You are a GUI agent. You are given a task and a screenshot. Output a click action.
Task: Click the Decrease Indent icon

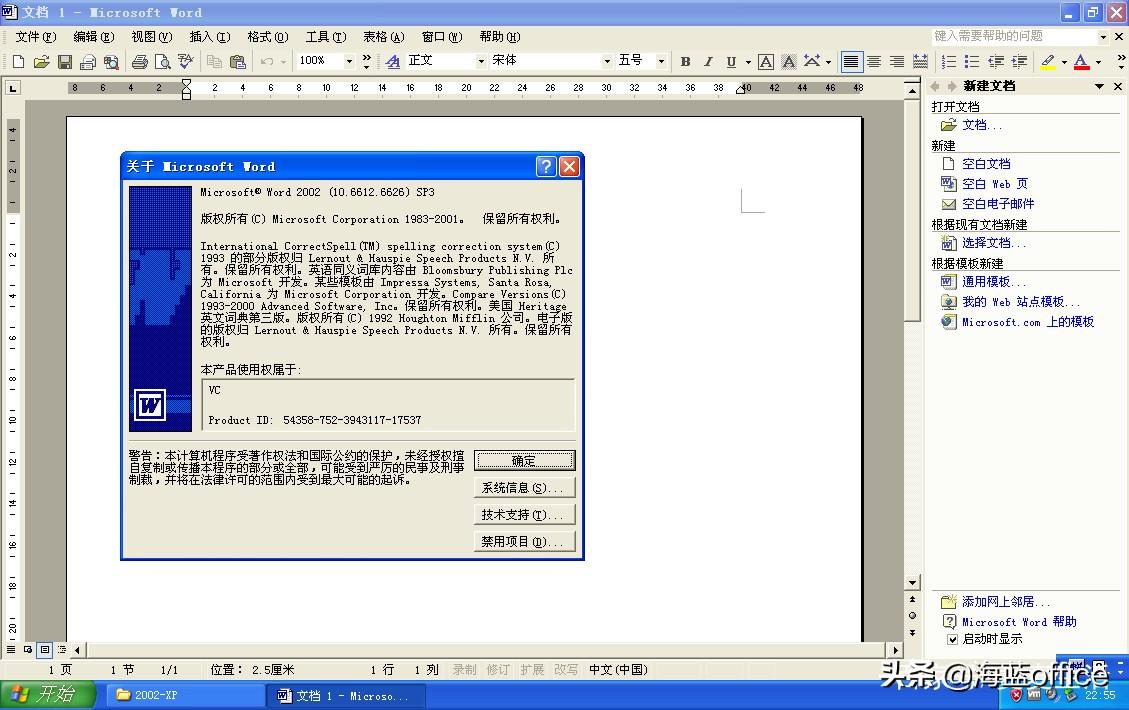[x=996, y=62]
